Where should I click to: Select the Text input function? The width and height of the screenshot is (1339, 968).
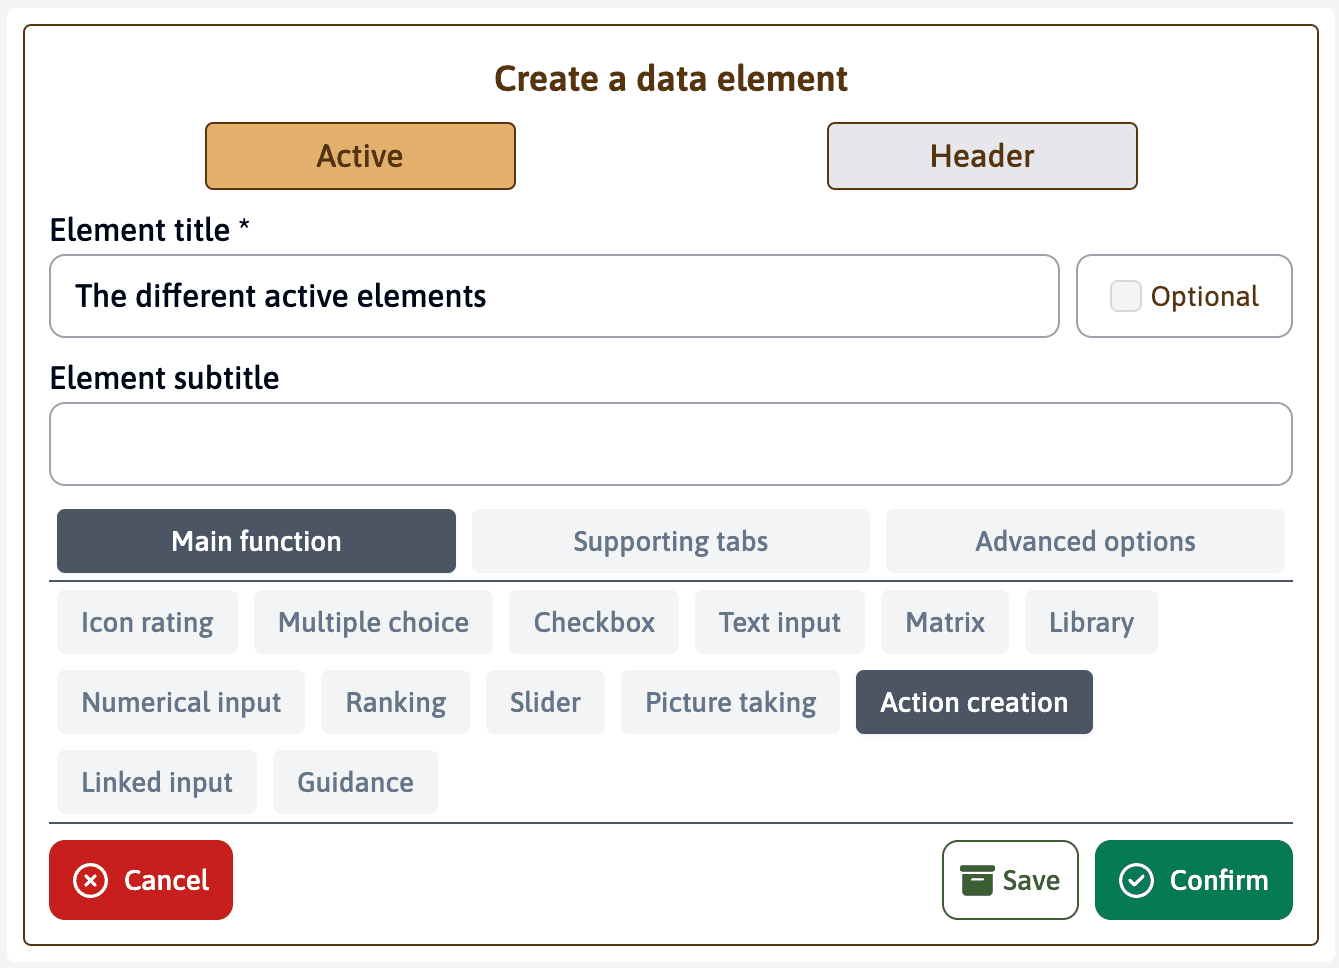click(779, 622)
